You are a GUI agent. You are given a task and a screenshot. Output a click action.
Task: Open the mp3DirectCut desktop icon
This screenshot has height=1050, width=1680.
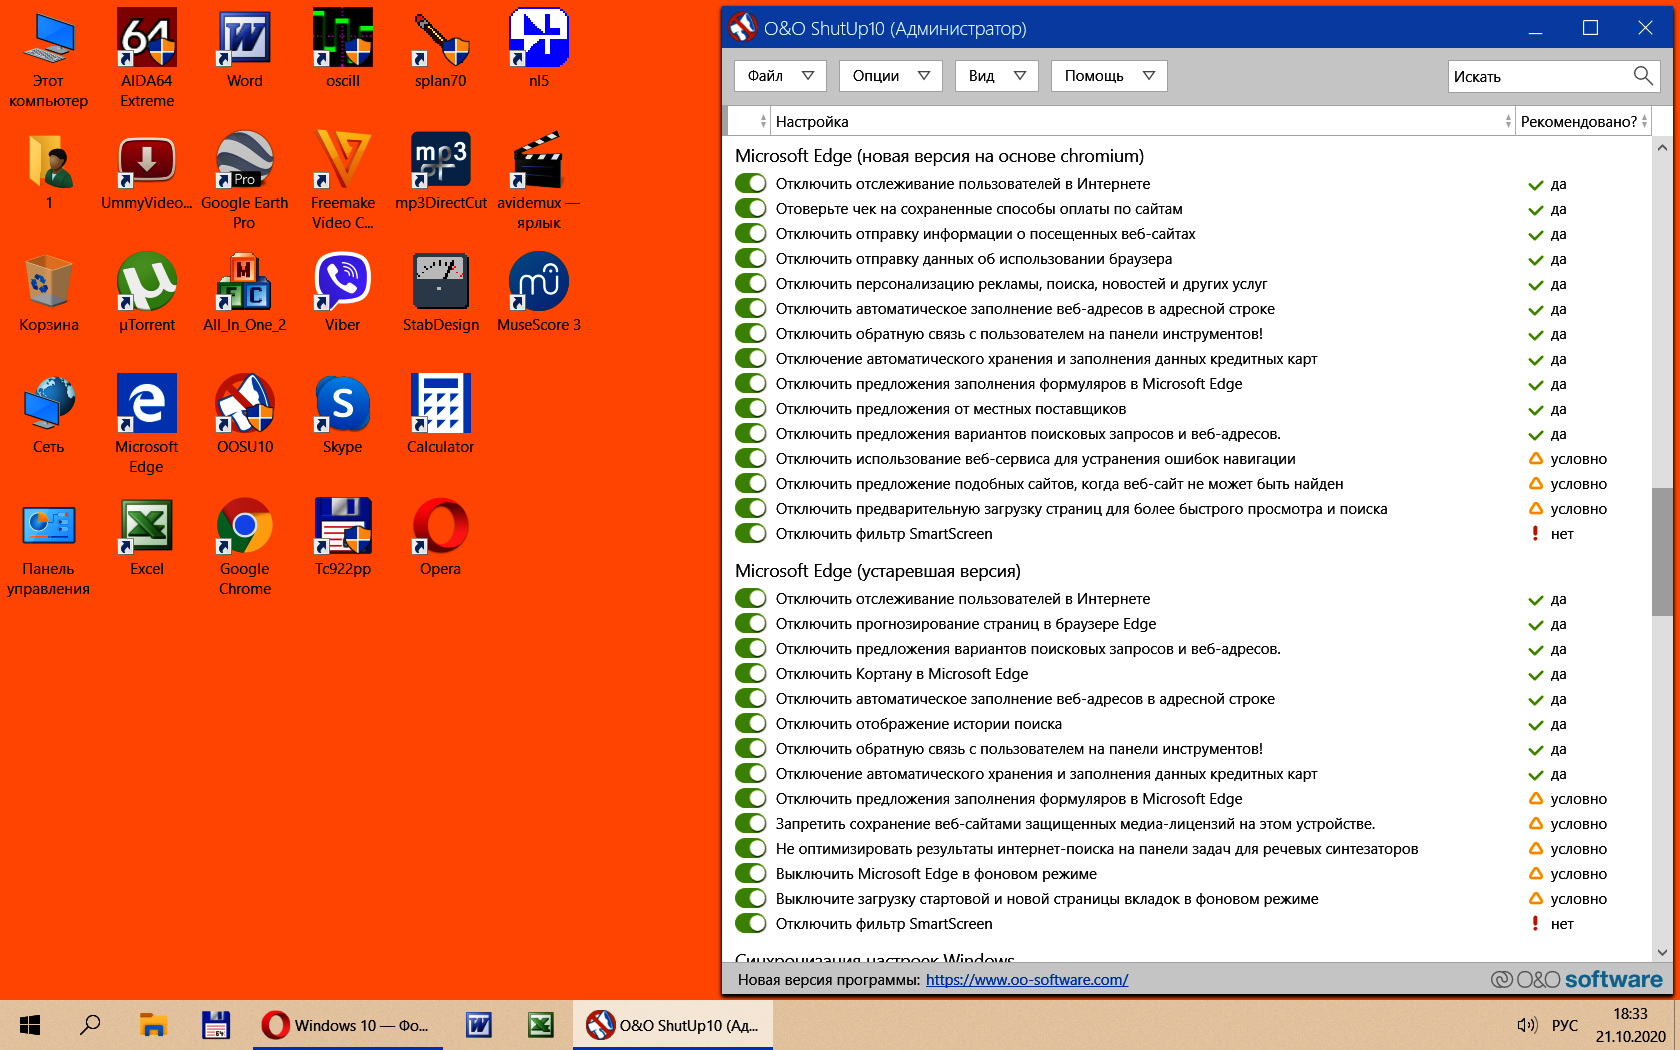441,170
